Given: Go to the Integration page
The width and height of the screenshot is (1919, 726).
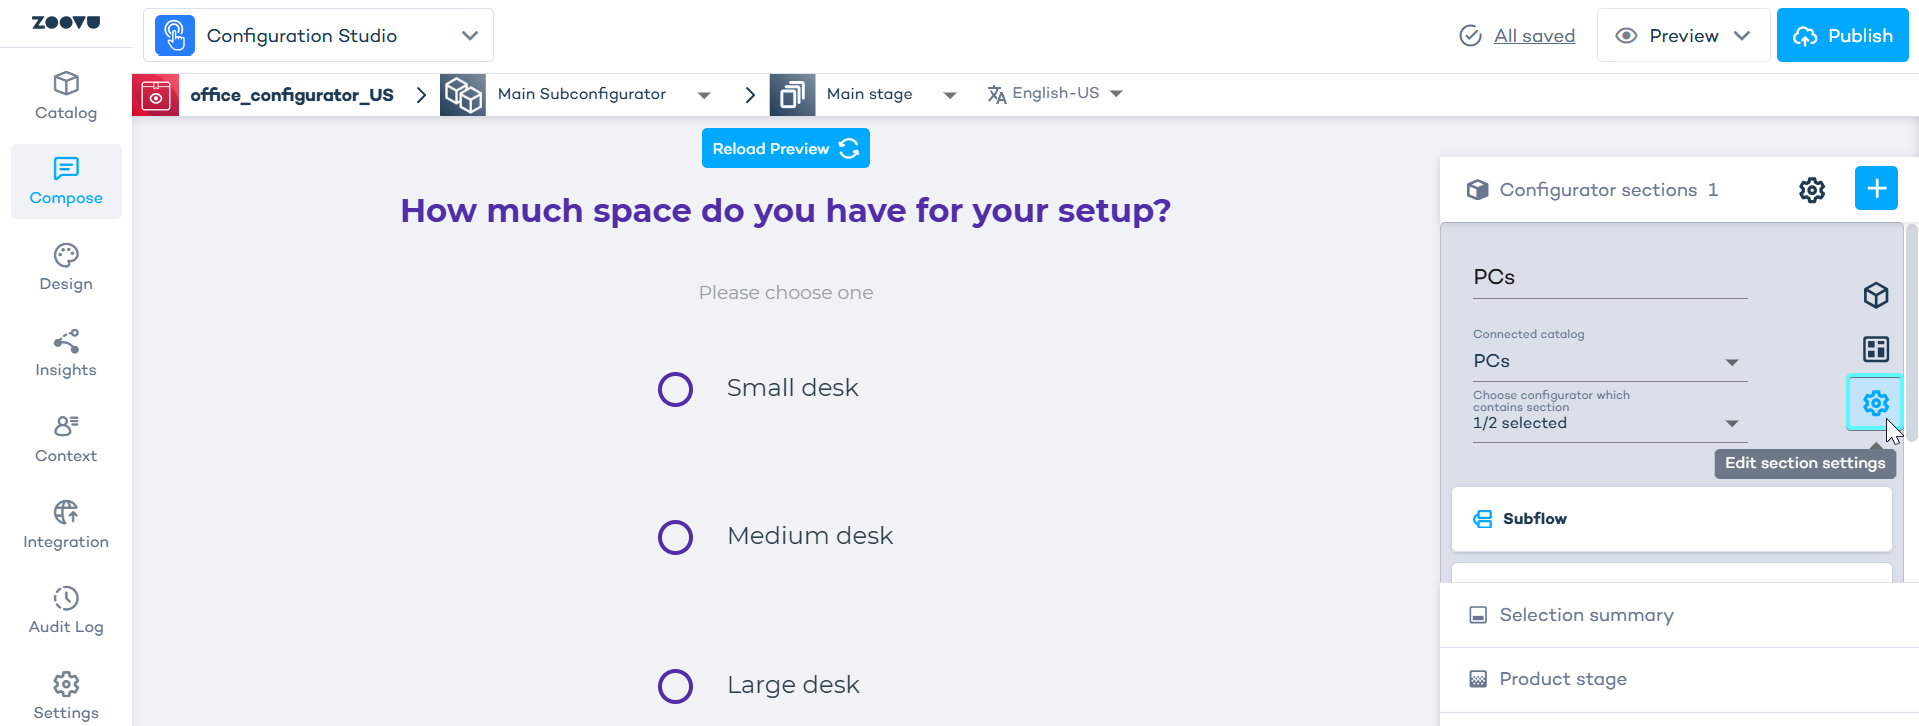Looking at the screenshot, I should pos(66,526).
